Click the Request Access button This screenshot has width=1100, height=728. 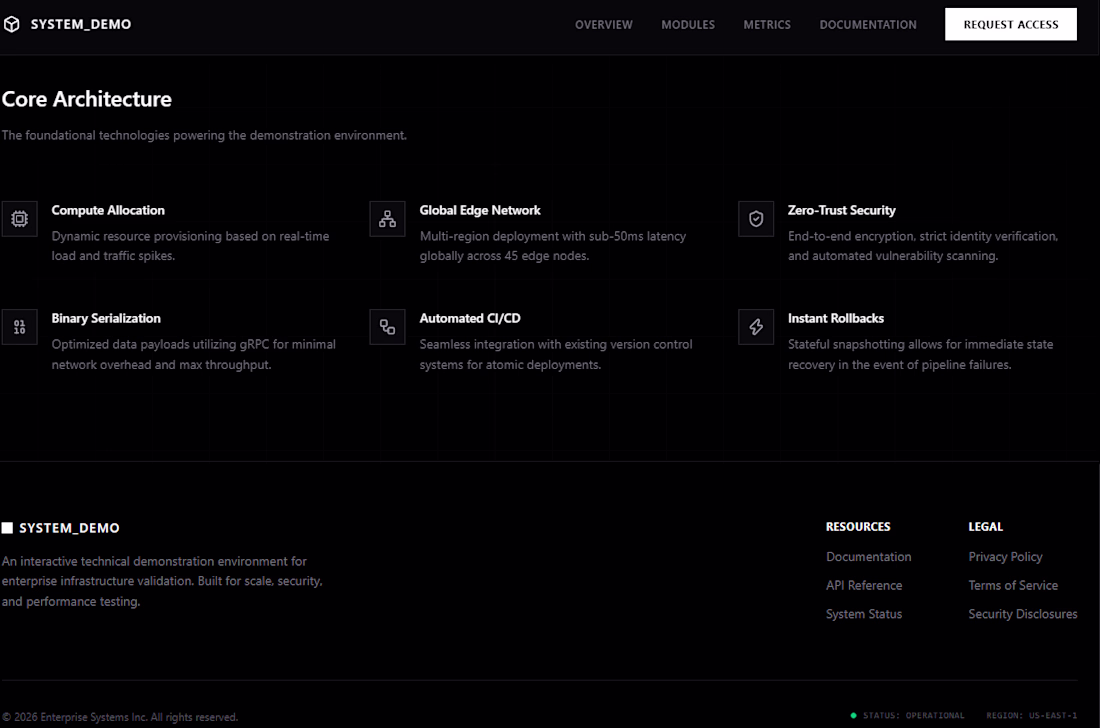(1010, 25)
